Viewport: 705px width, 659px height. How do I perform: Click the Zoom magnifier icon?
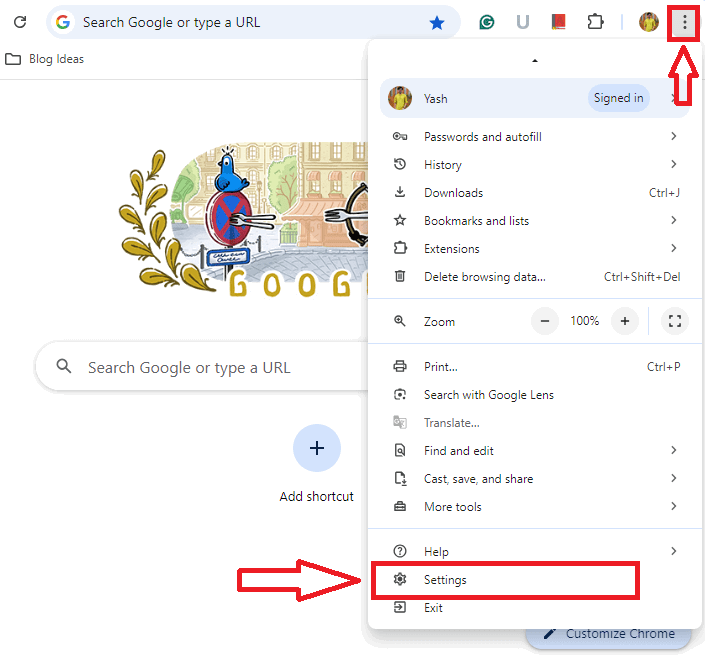[x=400, y=321]
